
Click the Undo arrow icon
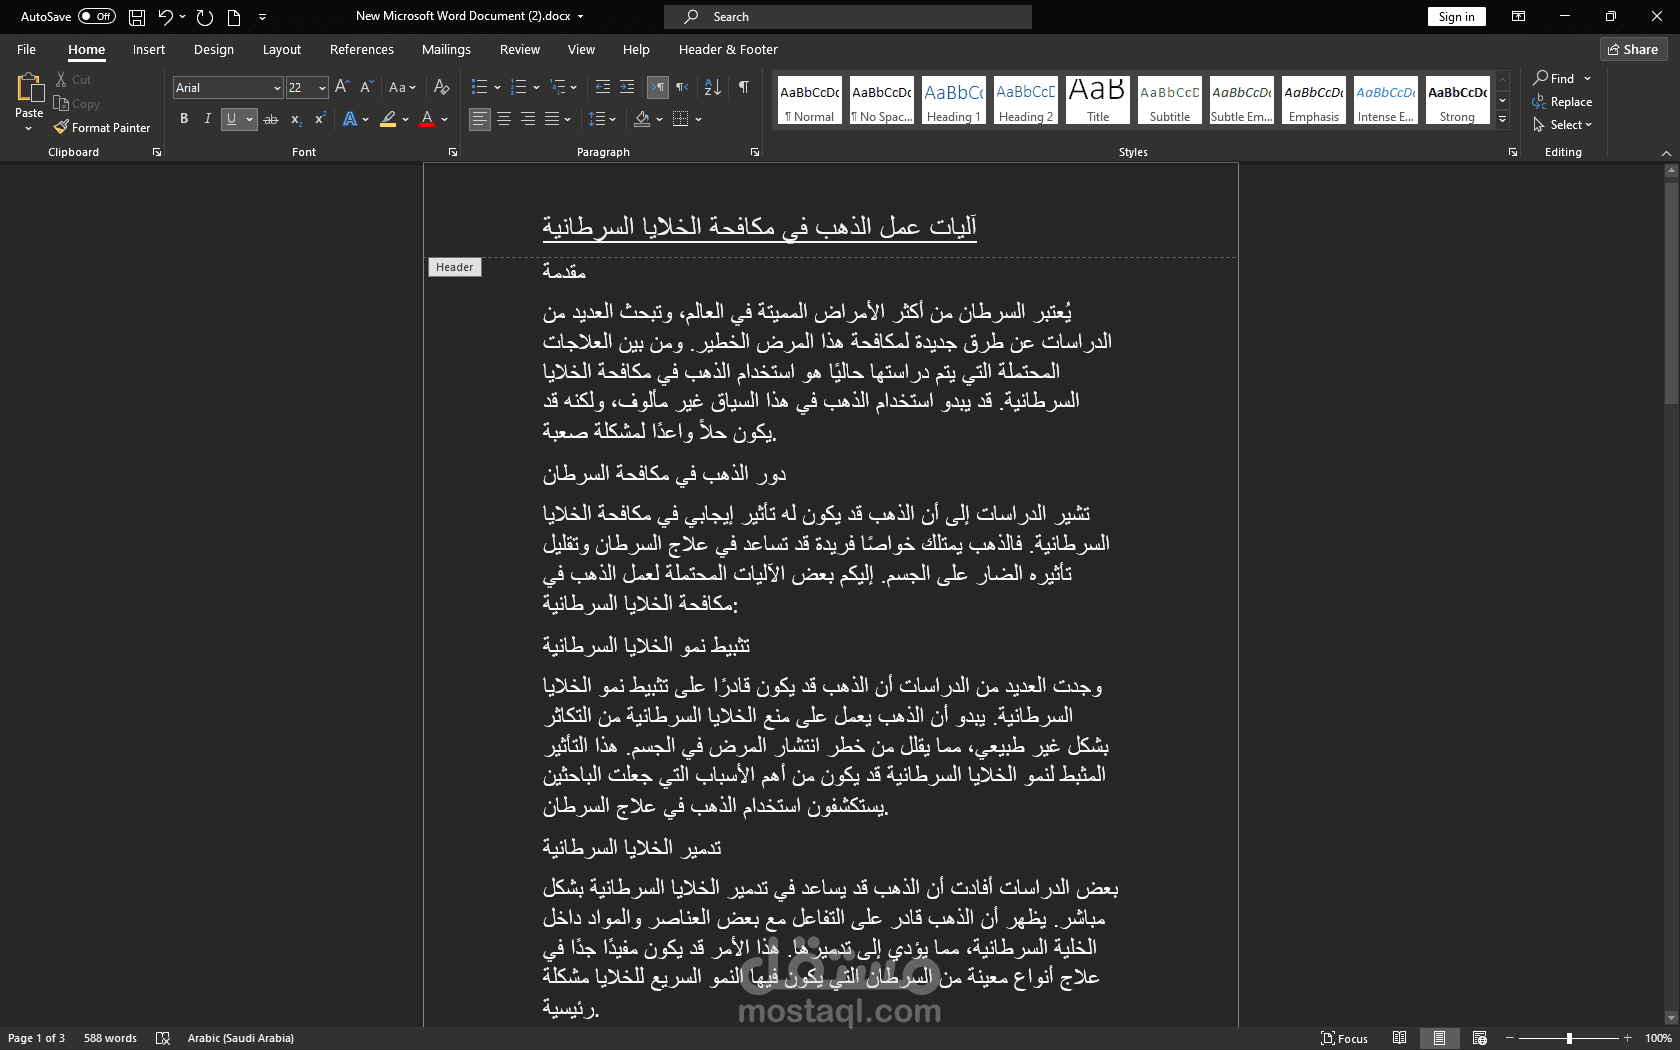165,17
